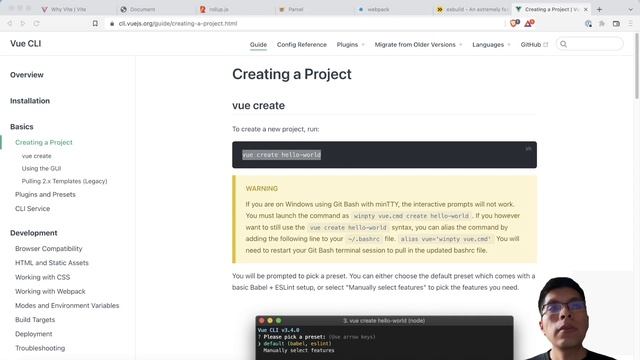Switch to the Document tab

tap(138, 9)
